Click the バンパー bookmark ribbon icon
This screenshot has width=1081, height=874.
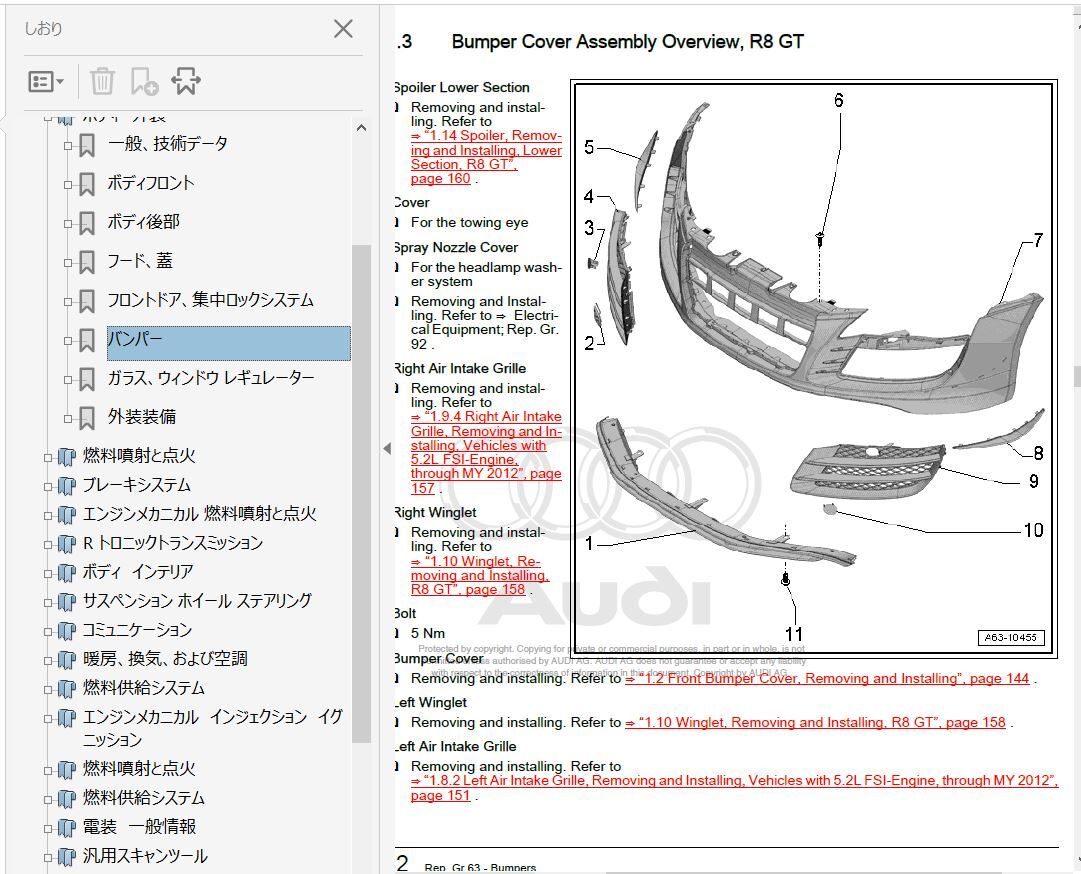87,340
